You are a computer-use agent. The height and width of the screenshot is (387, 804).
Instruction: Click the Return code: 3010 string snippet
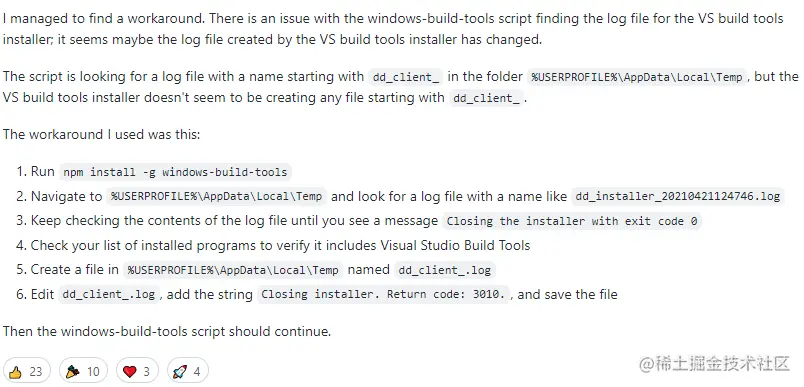[384, 294]
